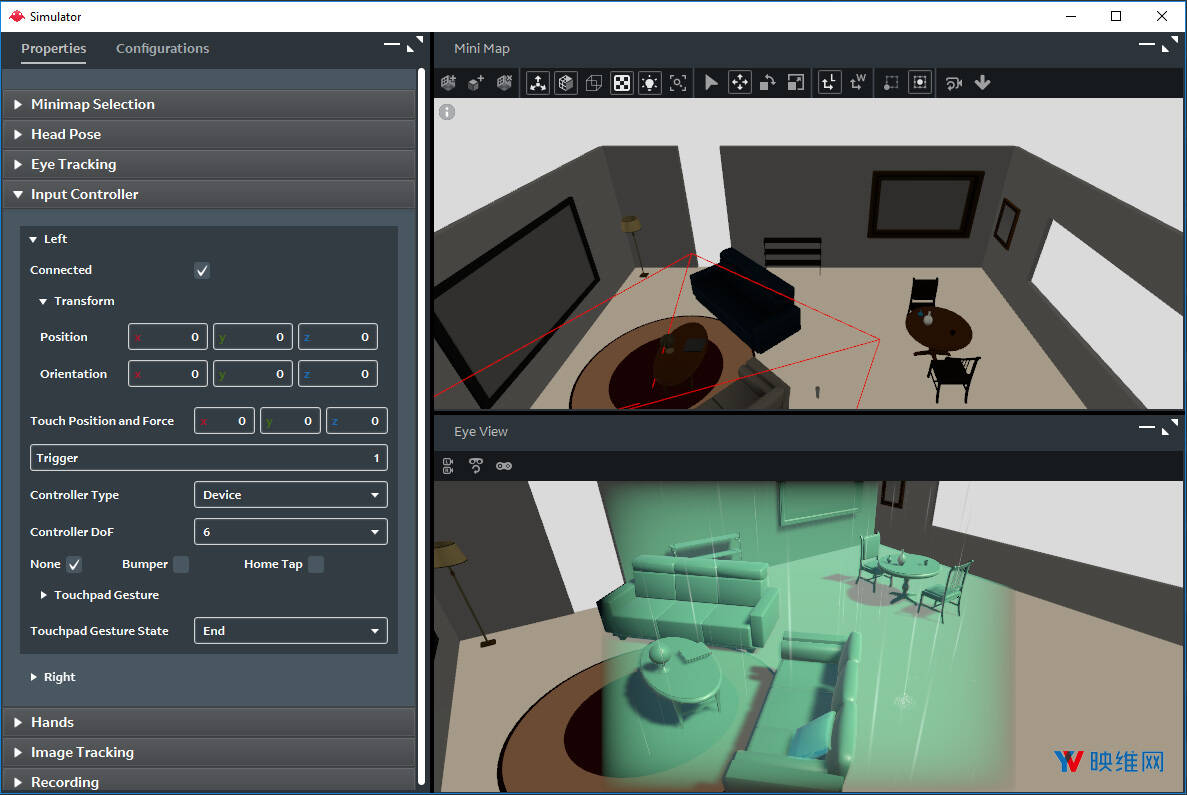Switch to the Configurations tab
Screen dimensions: 1187x795
tap(162, 48)
